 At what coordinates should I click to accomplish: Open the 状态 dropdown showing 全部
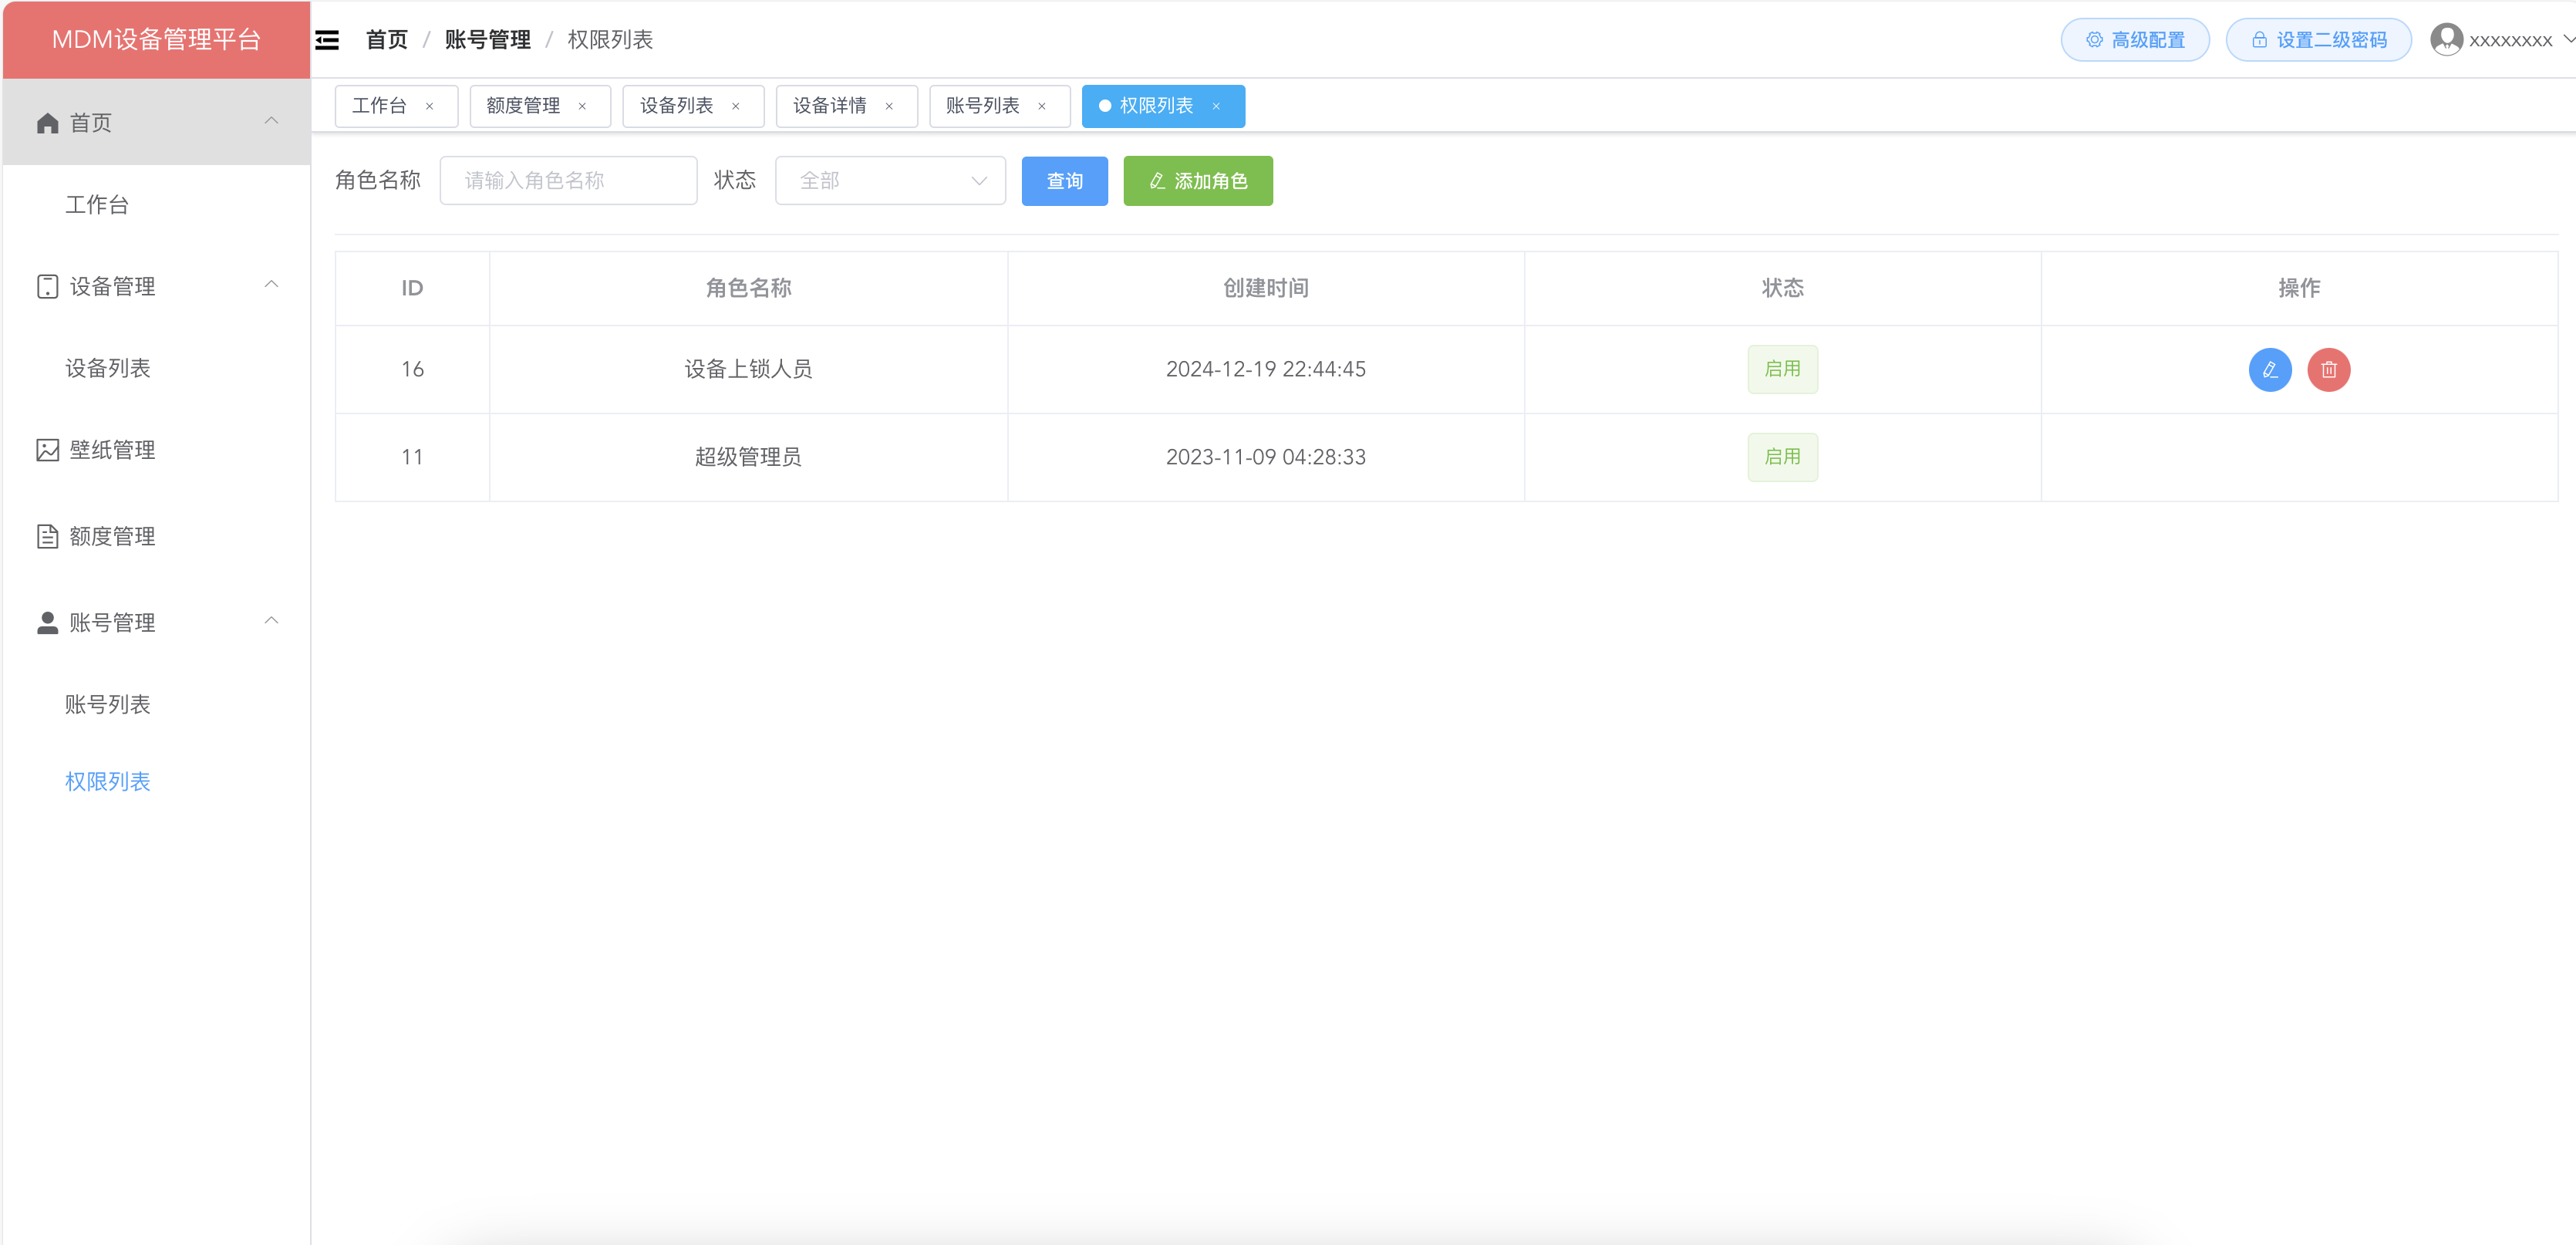pyautogui.click(x=889, y=181)
